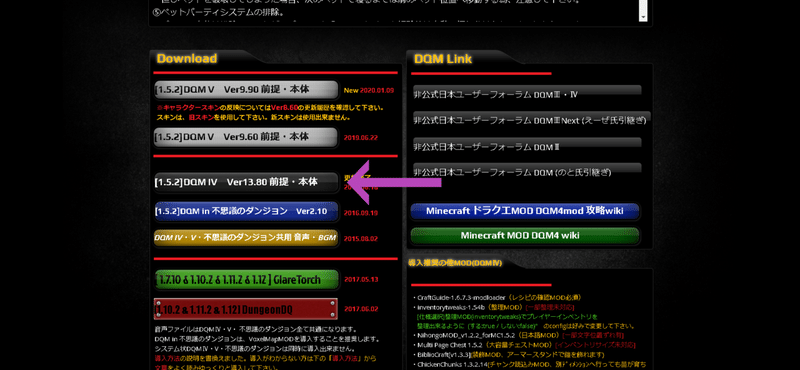
Task: Click the 導入推奨の他MOD(DQMⅣ) heading
Action: click(x=455, y=263)
